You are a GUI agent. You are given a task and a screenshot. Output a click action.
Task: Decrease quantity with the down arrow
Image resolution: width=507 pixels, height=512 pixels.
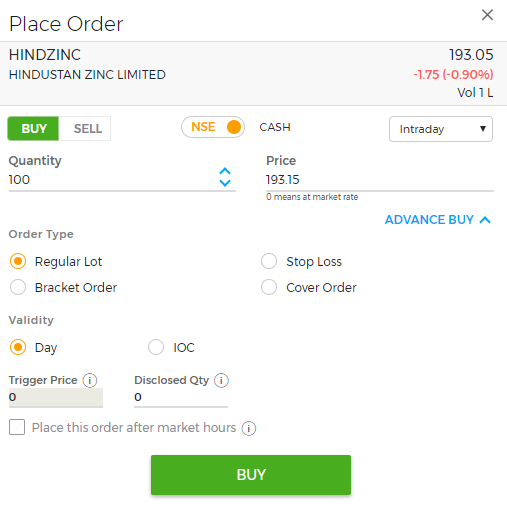coord(225,183)
